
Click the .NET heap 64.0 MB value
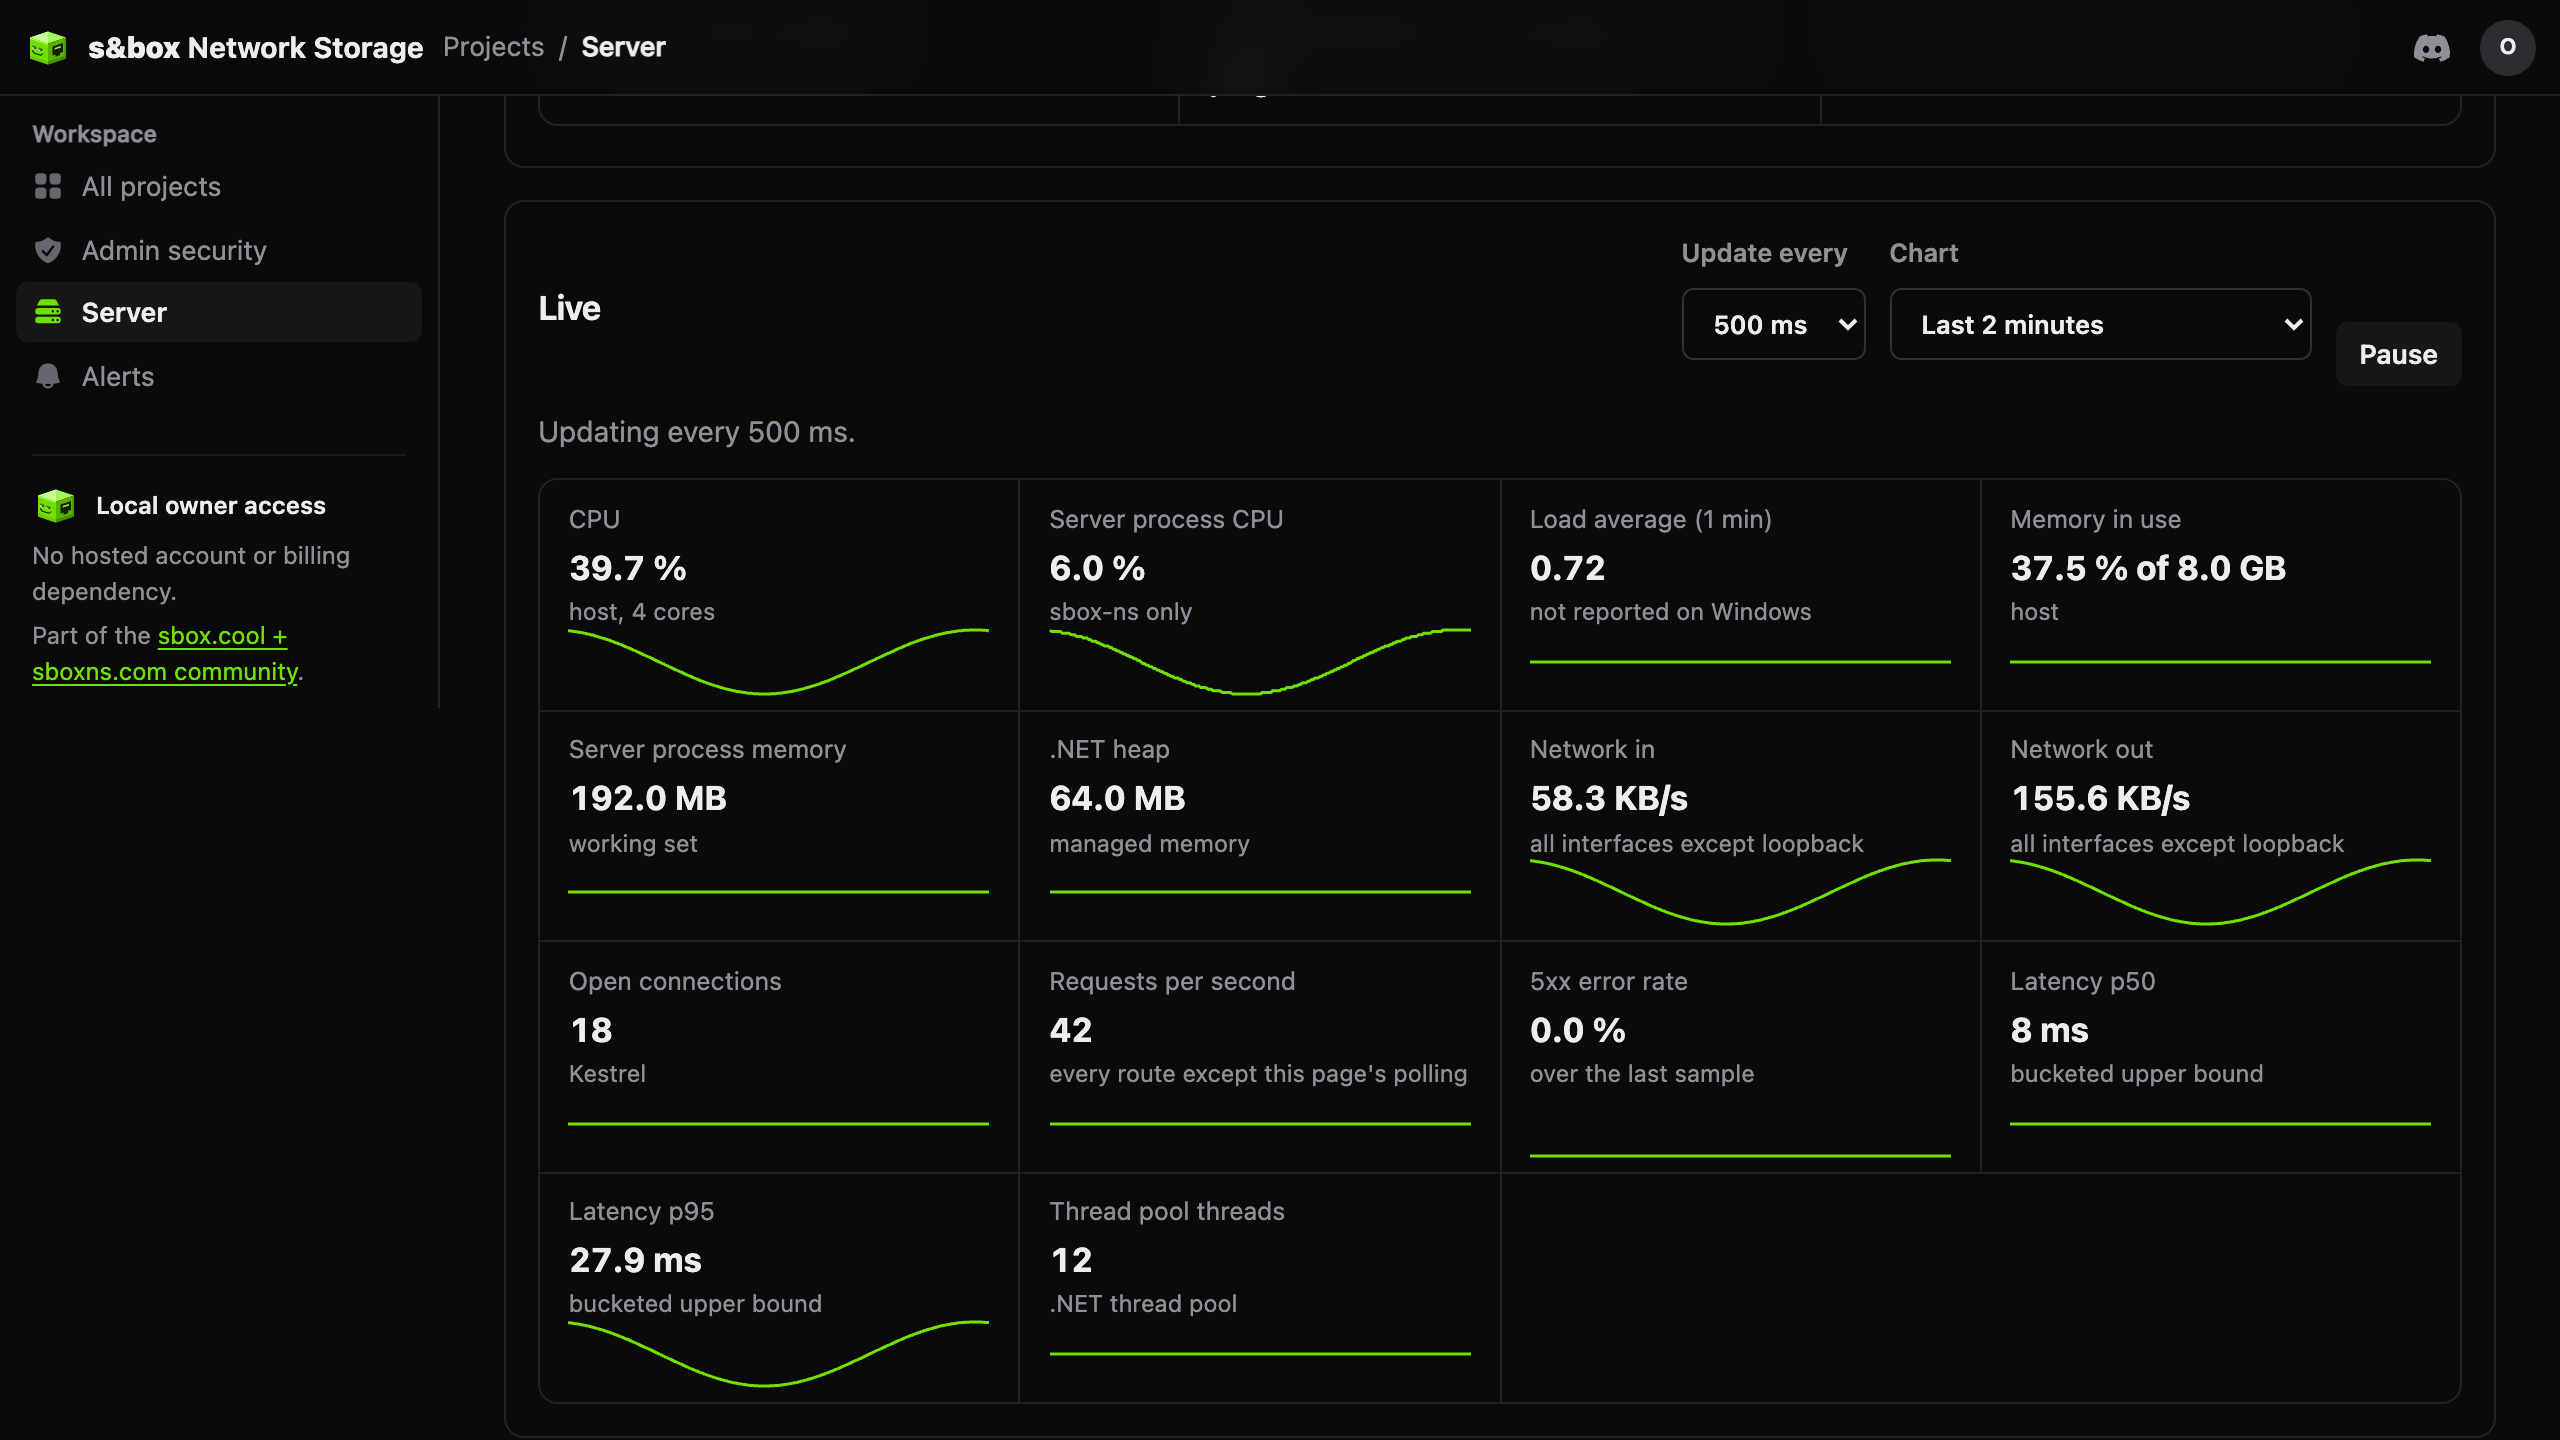click(x=1117, y=798)
